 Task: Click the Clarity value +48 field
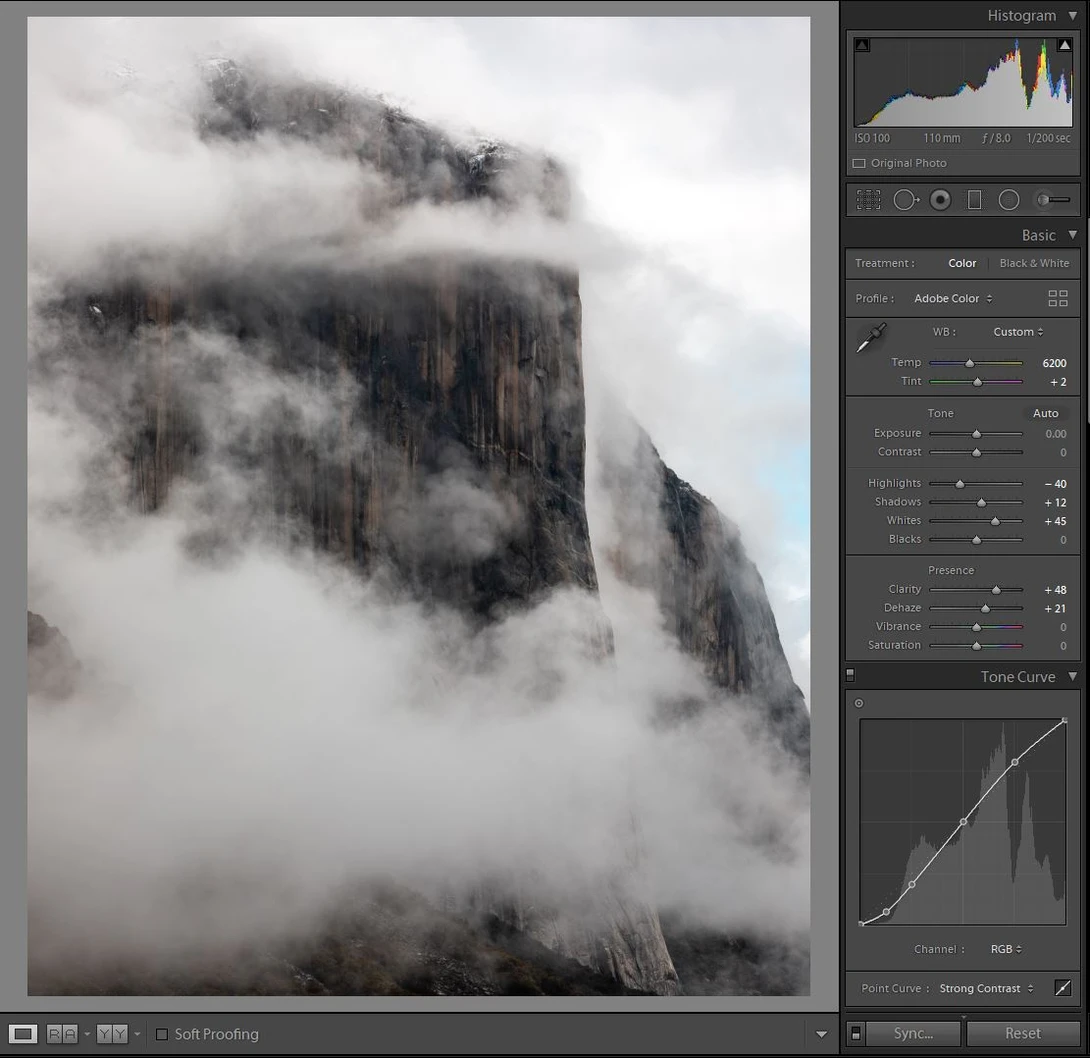1055,590
